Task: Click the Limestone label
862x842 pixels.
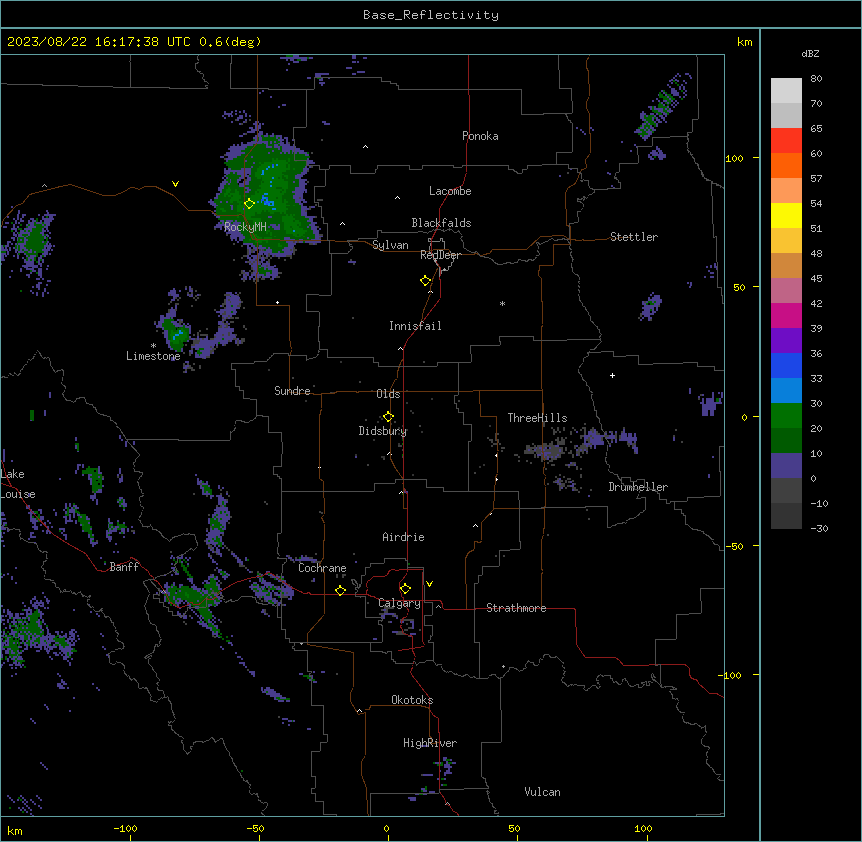Action: point(153,356)
